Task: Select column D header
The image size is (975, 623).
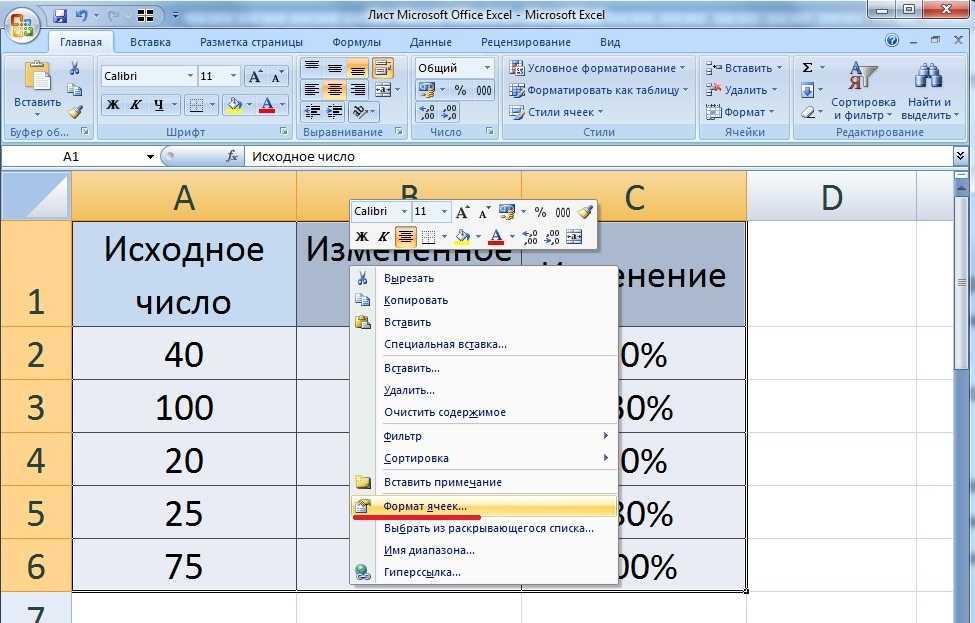Action: coord(831,197)
